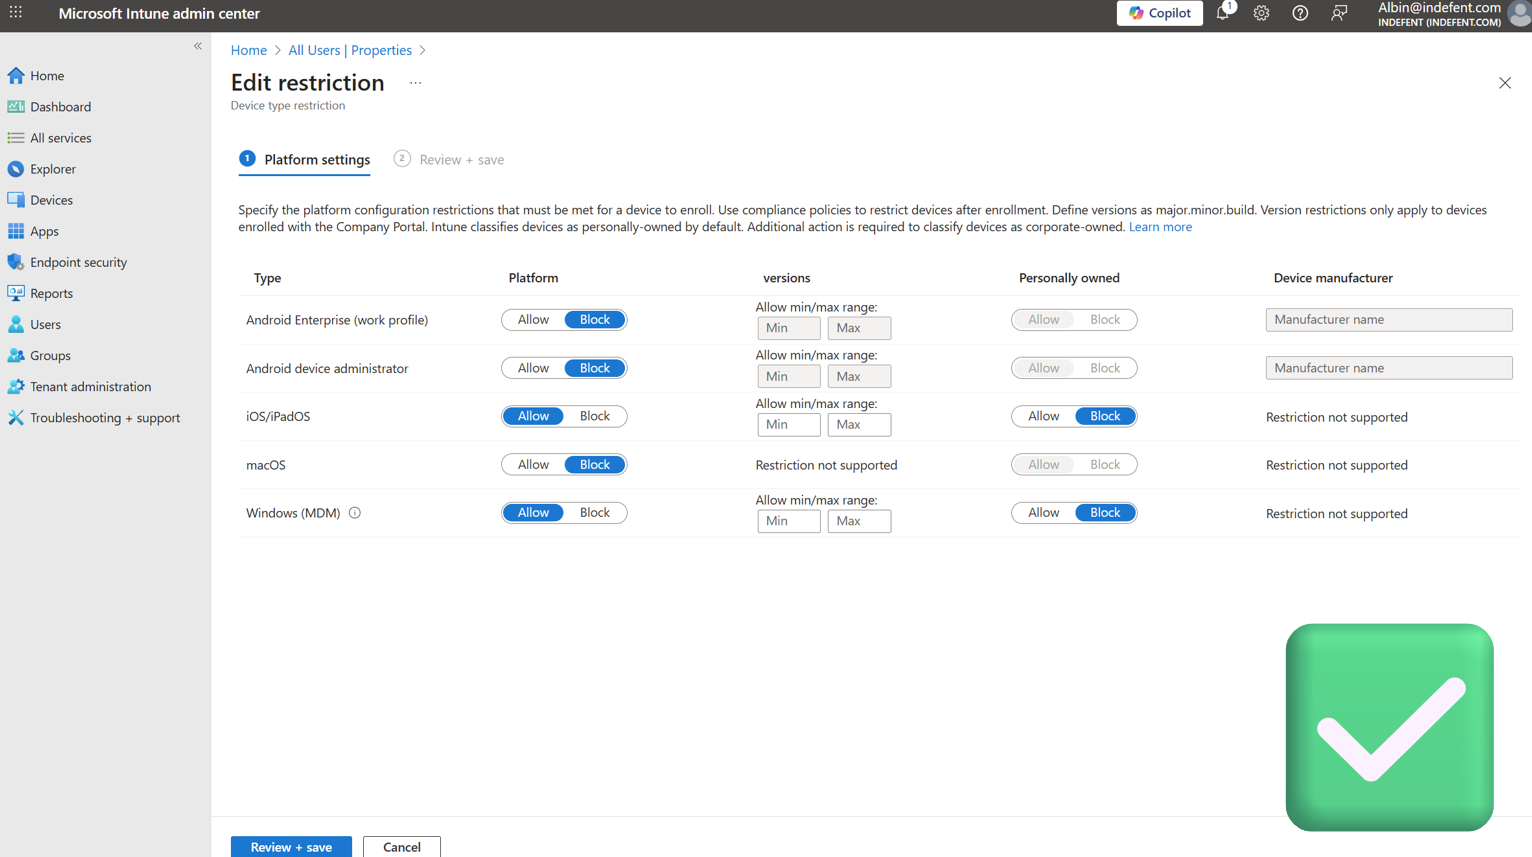Click Android Enterprise Max version field

[x=859, y=328]
